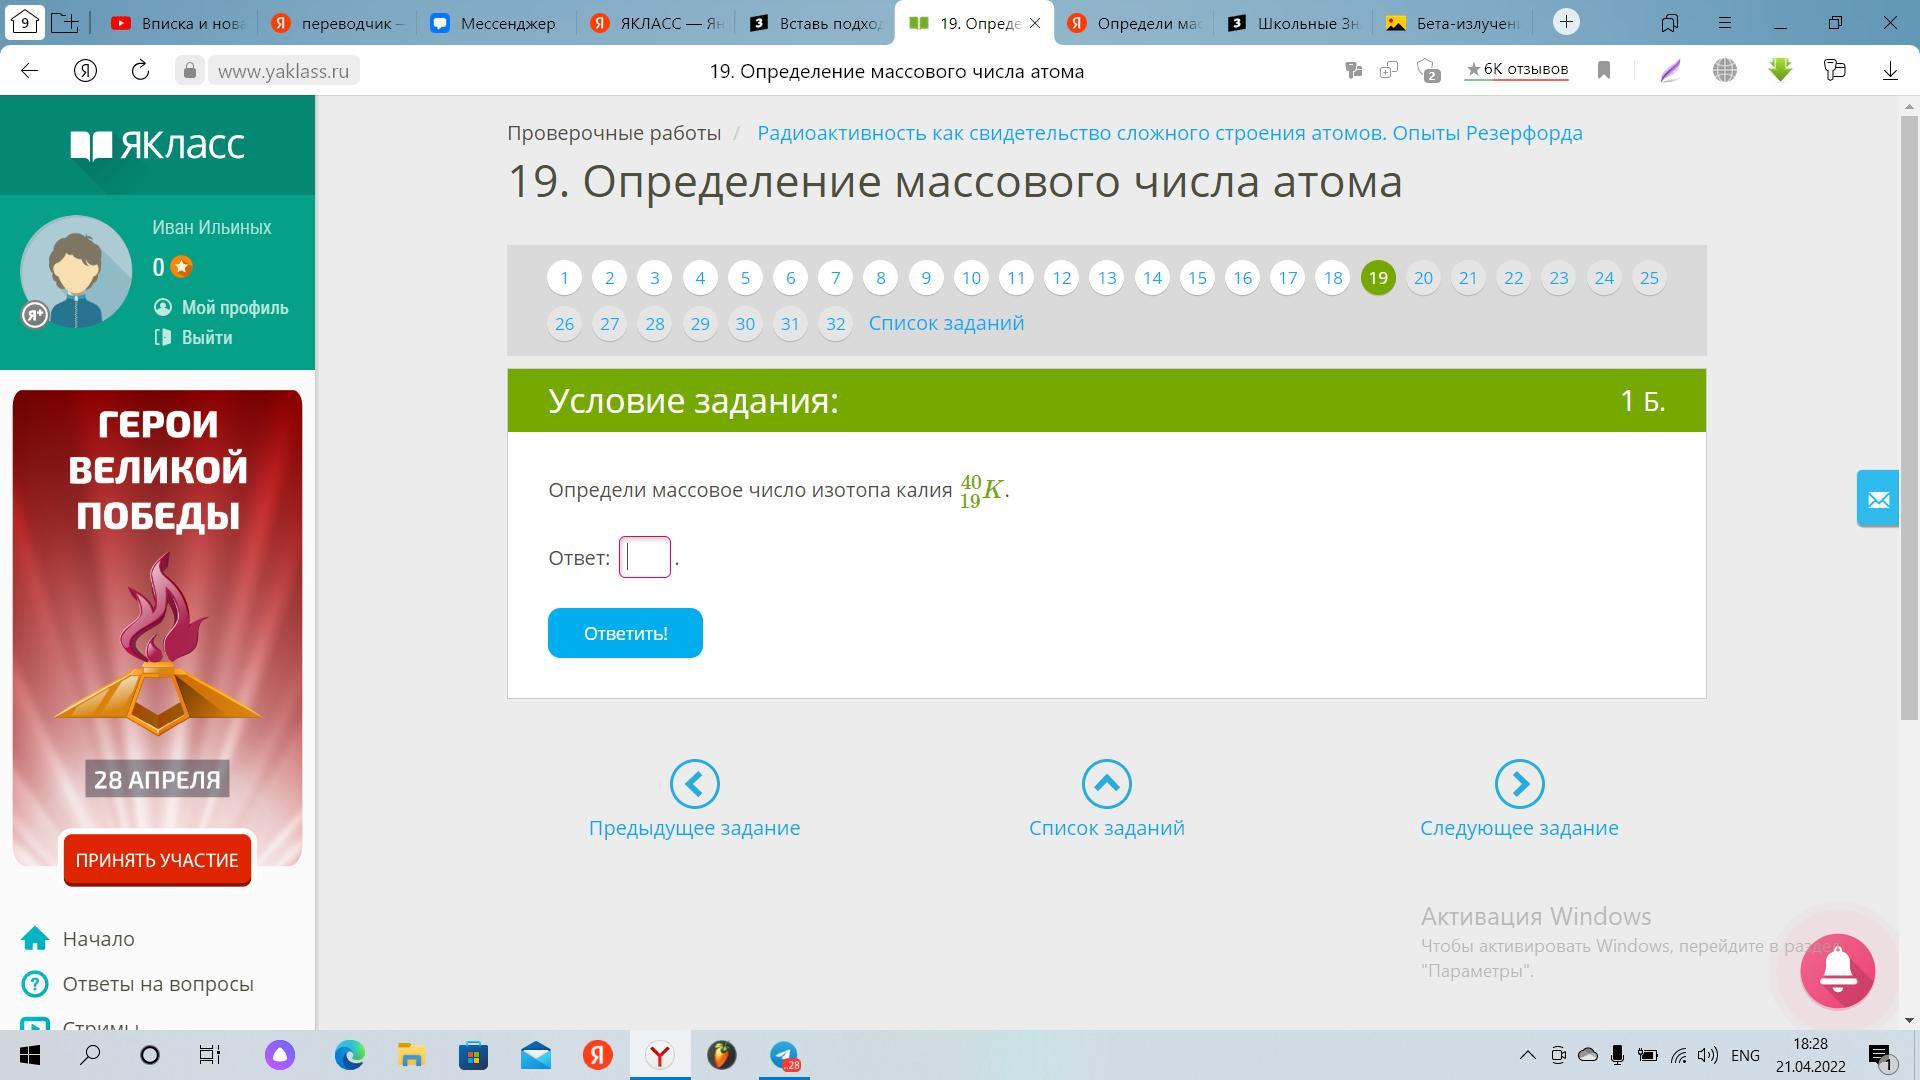
Task: Open the ЯКласс logo home link
Action: pos(157,146)
